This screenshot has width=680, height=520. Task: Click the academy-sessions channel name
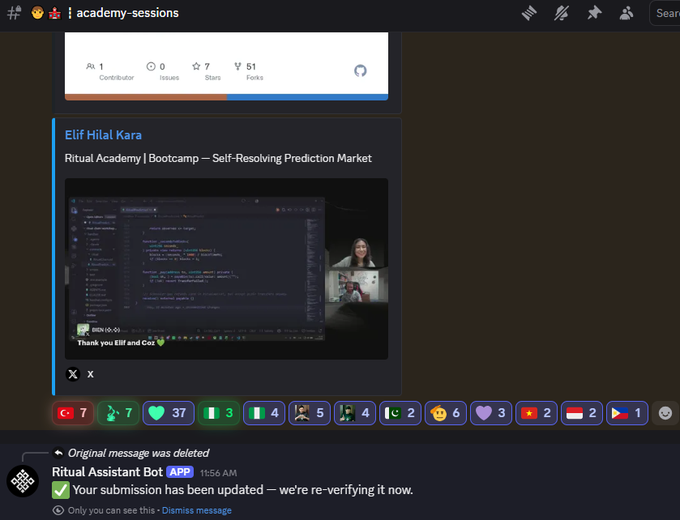pyautogui.click(x=128, y=13)
